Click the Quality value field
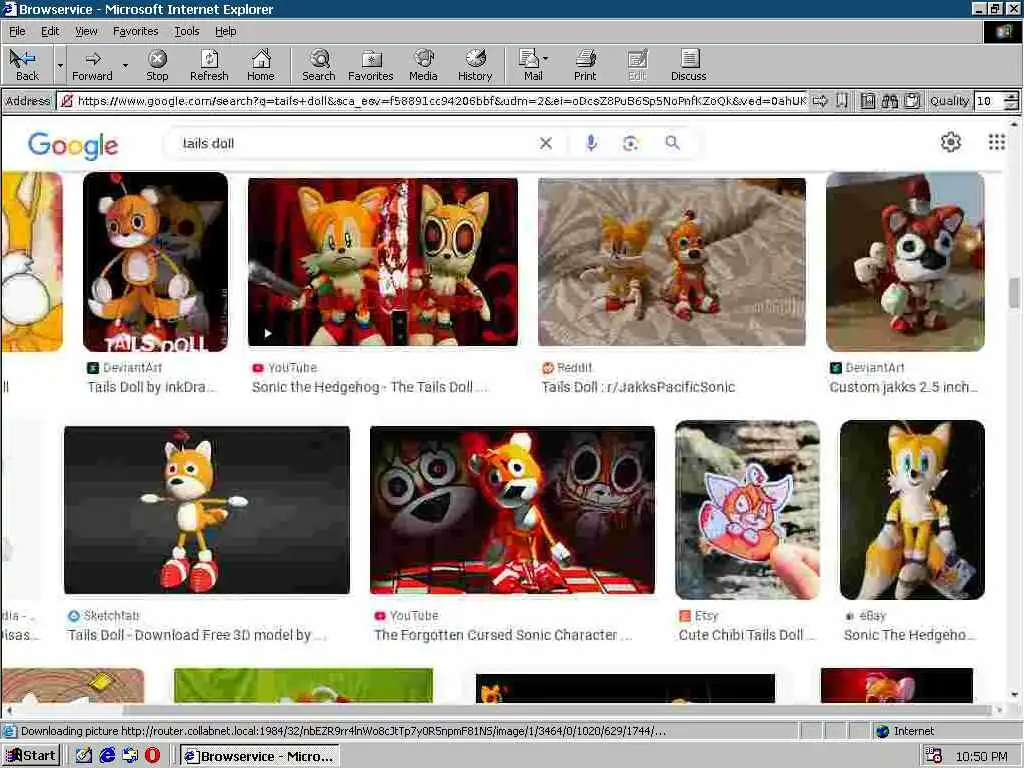1024x768 pixels. click(989, 101)
